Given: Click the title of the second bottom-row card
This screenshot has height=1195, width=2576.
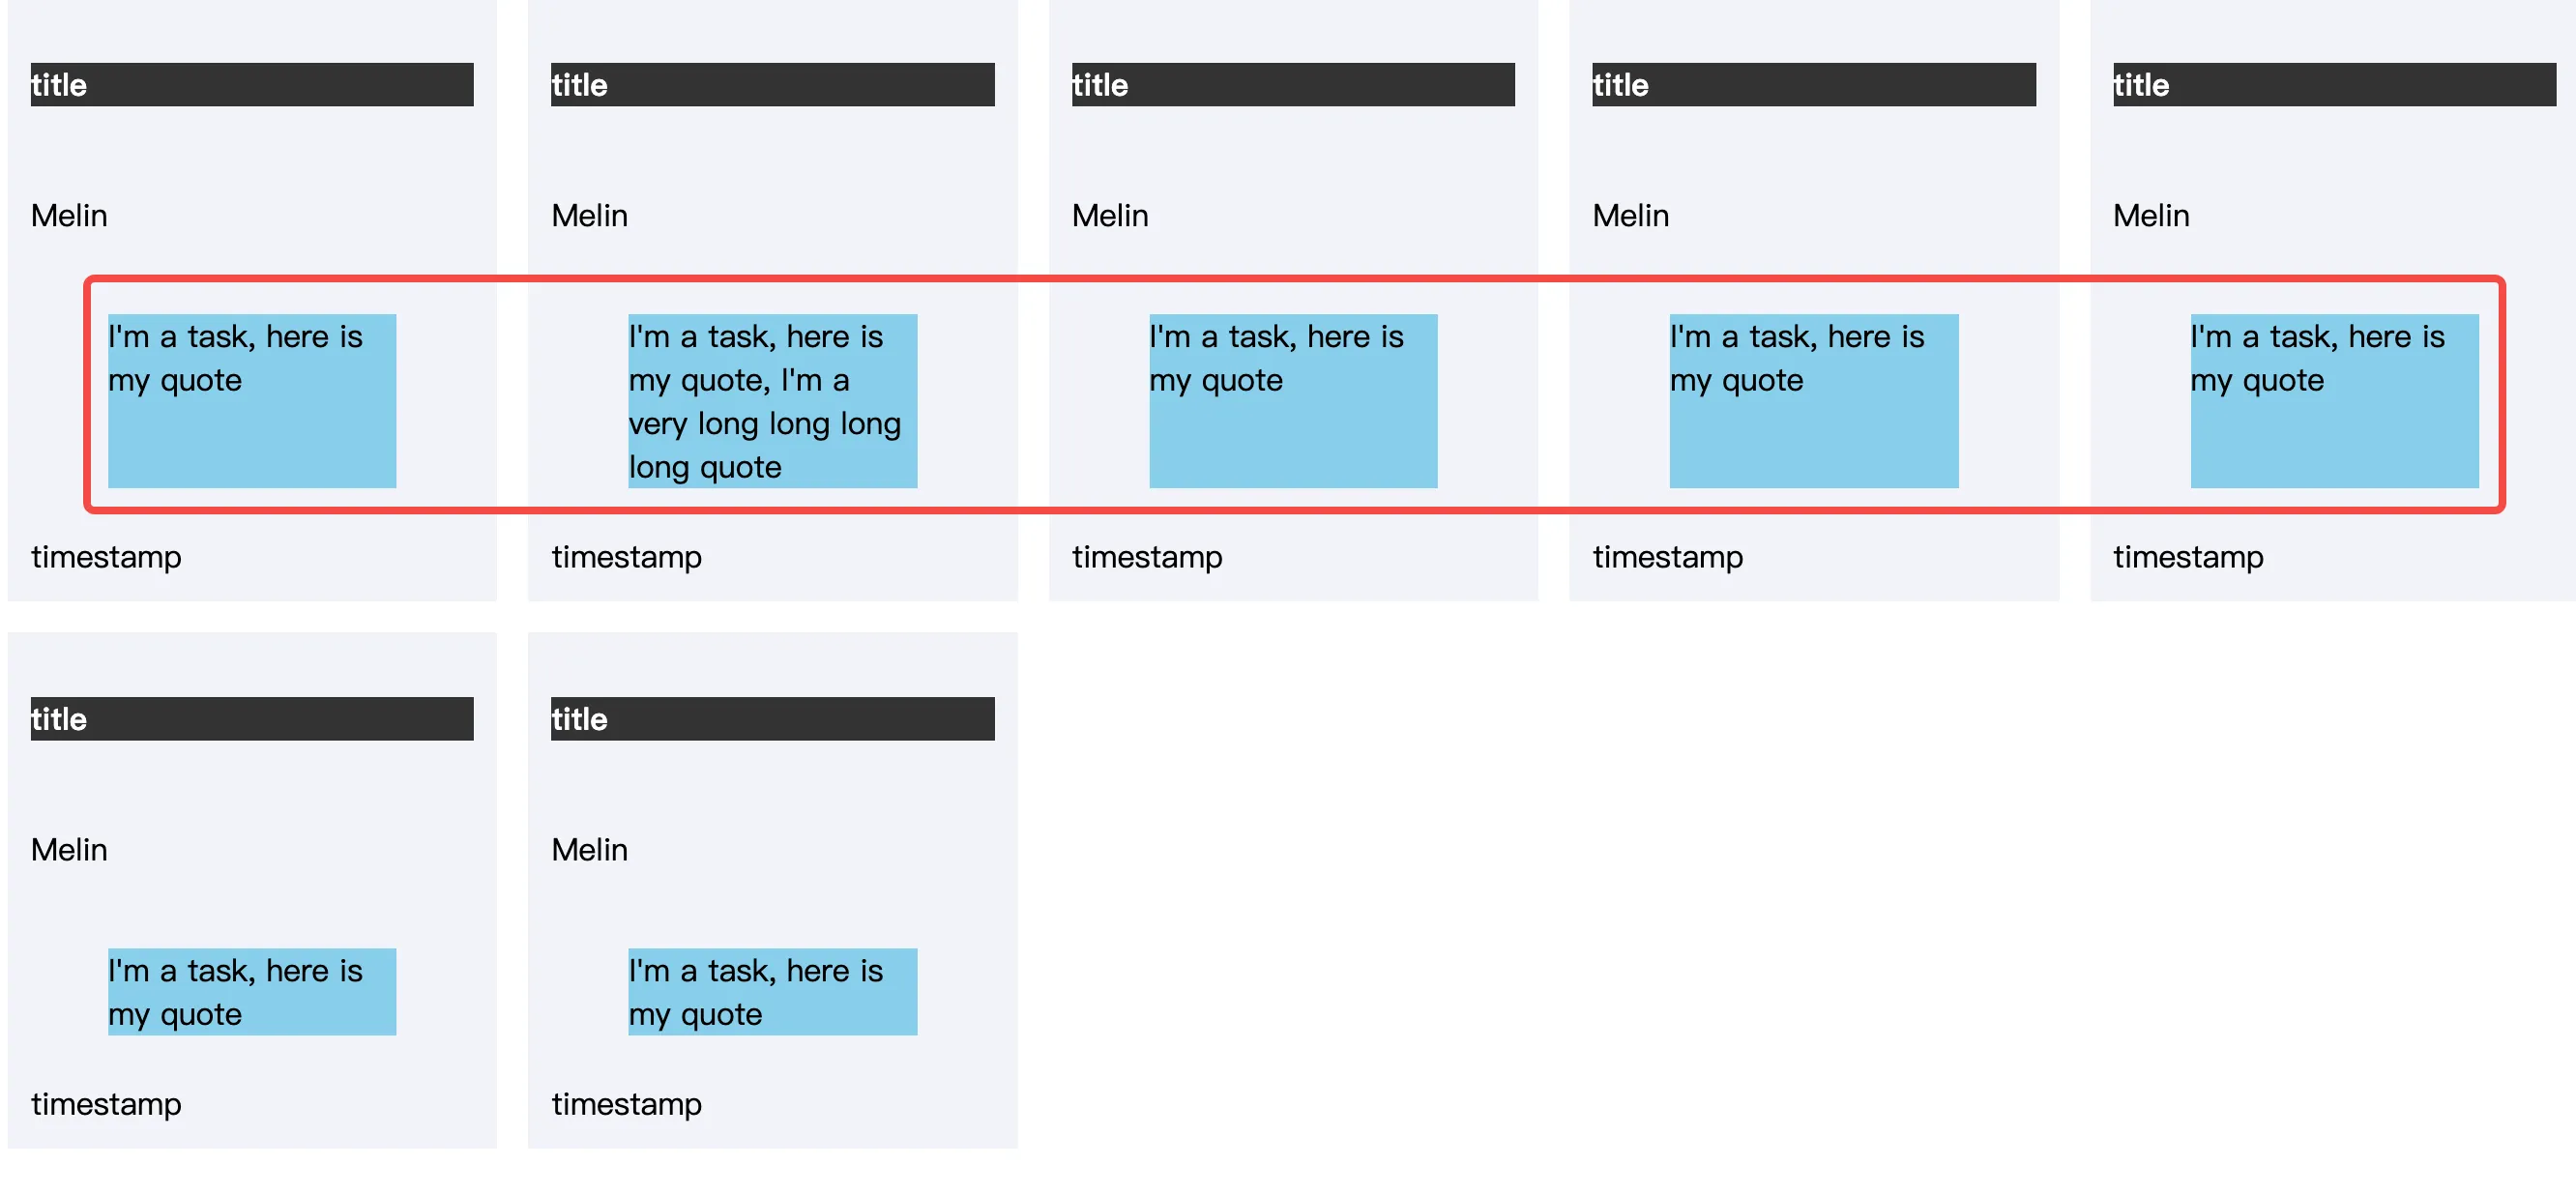Looking at the screenshot, I should 772,719.
